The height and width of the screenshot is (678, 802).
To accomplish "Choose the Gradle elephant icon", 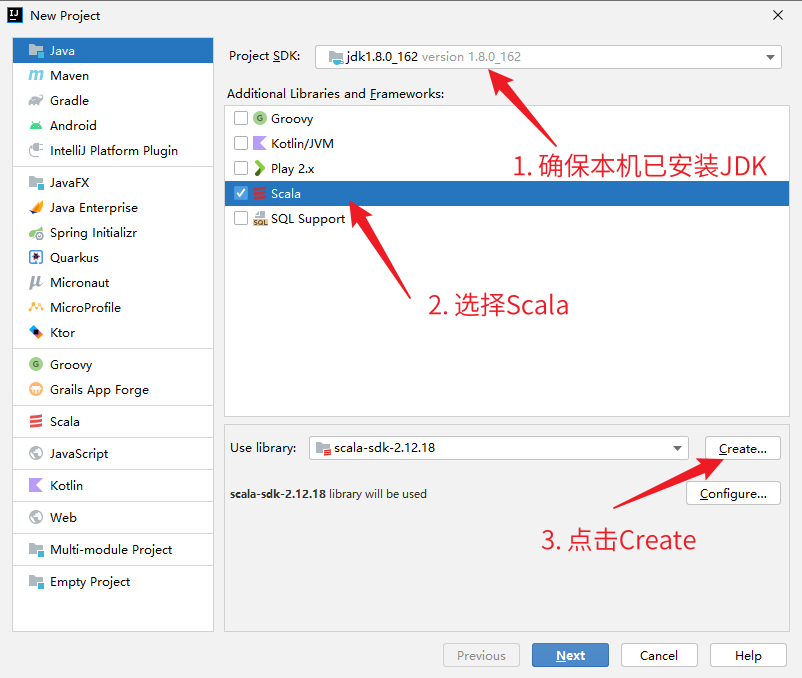I will pyautogui.click(x=36, y=101).
